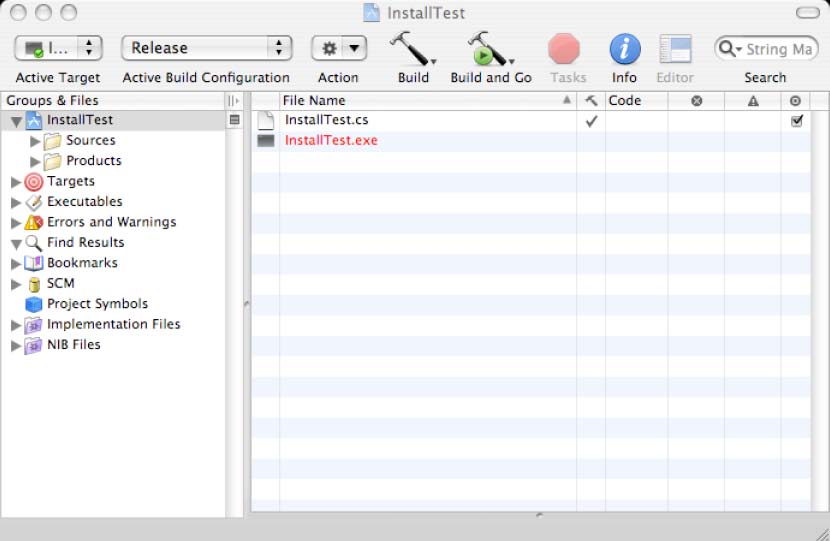Expand the Products folder triangle
830x541 pixels.
click(x=35, y=161)
